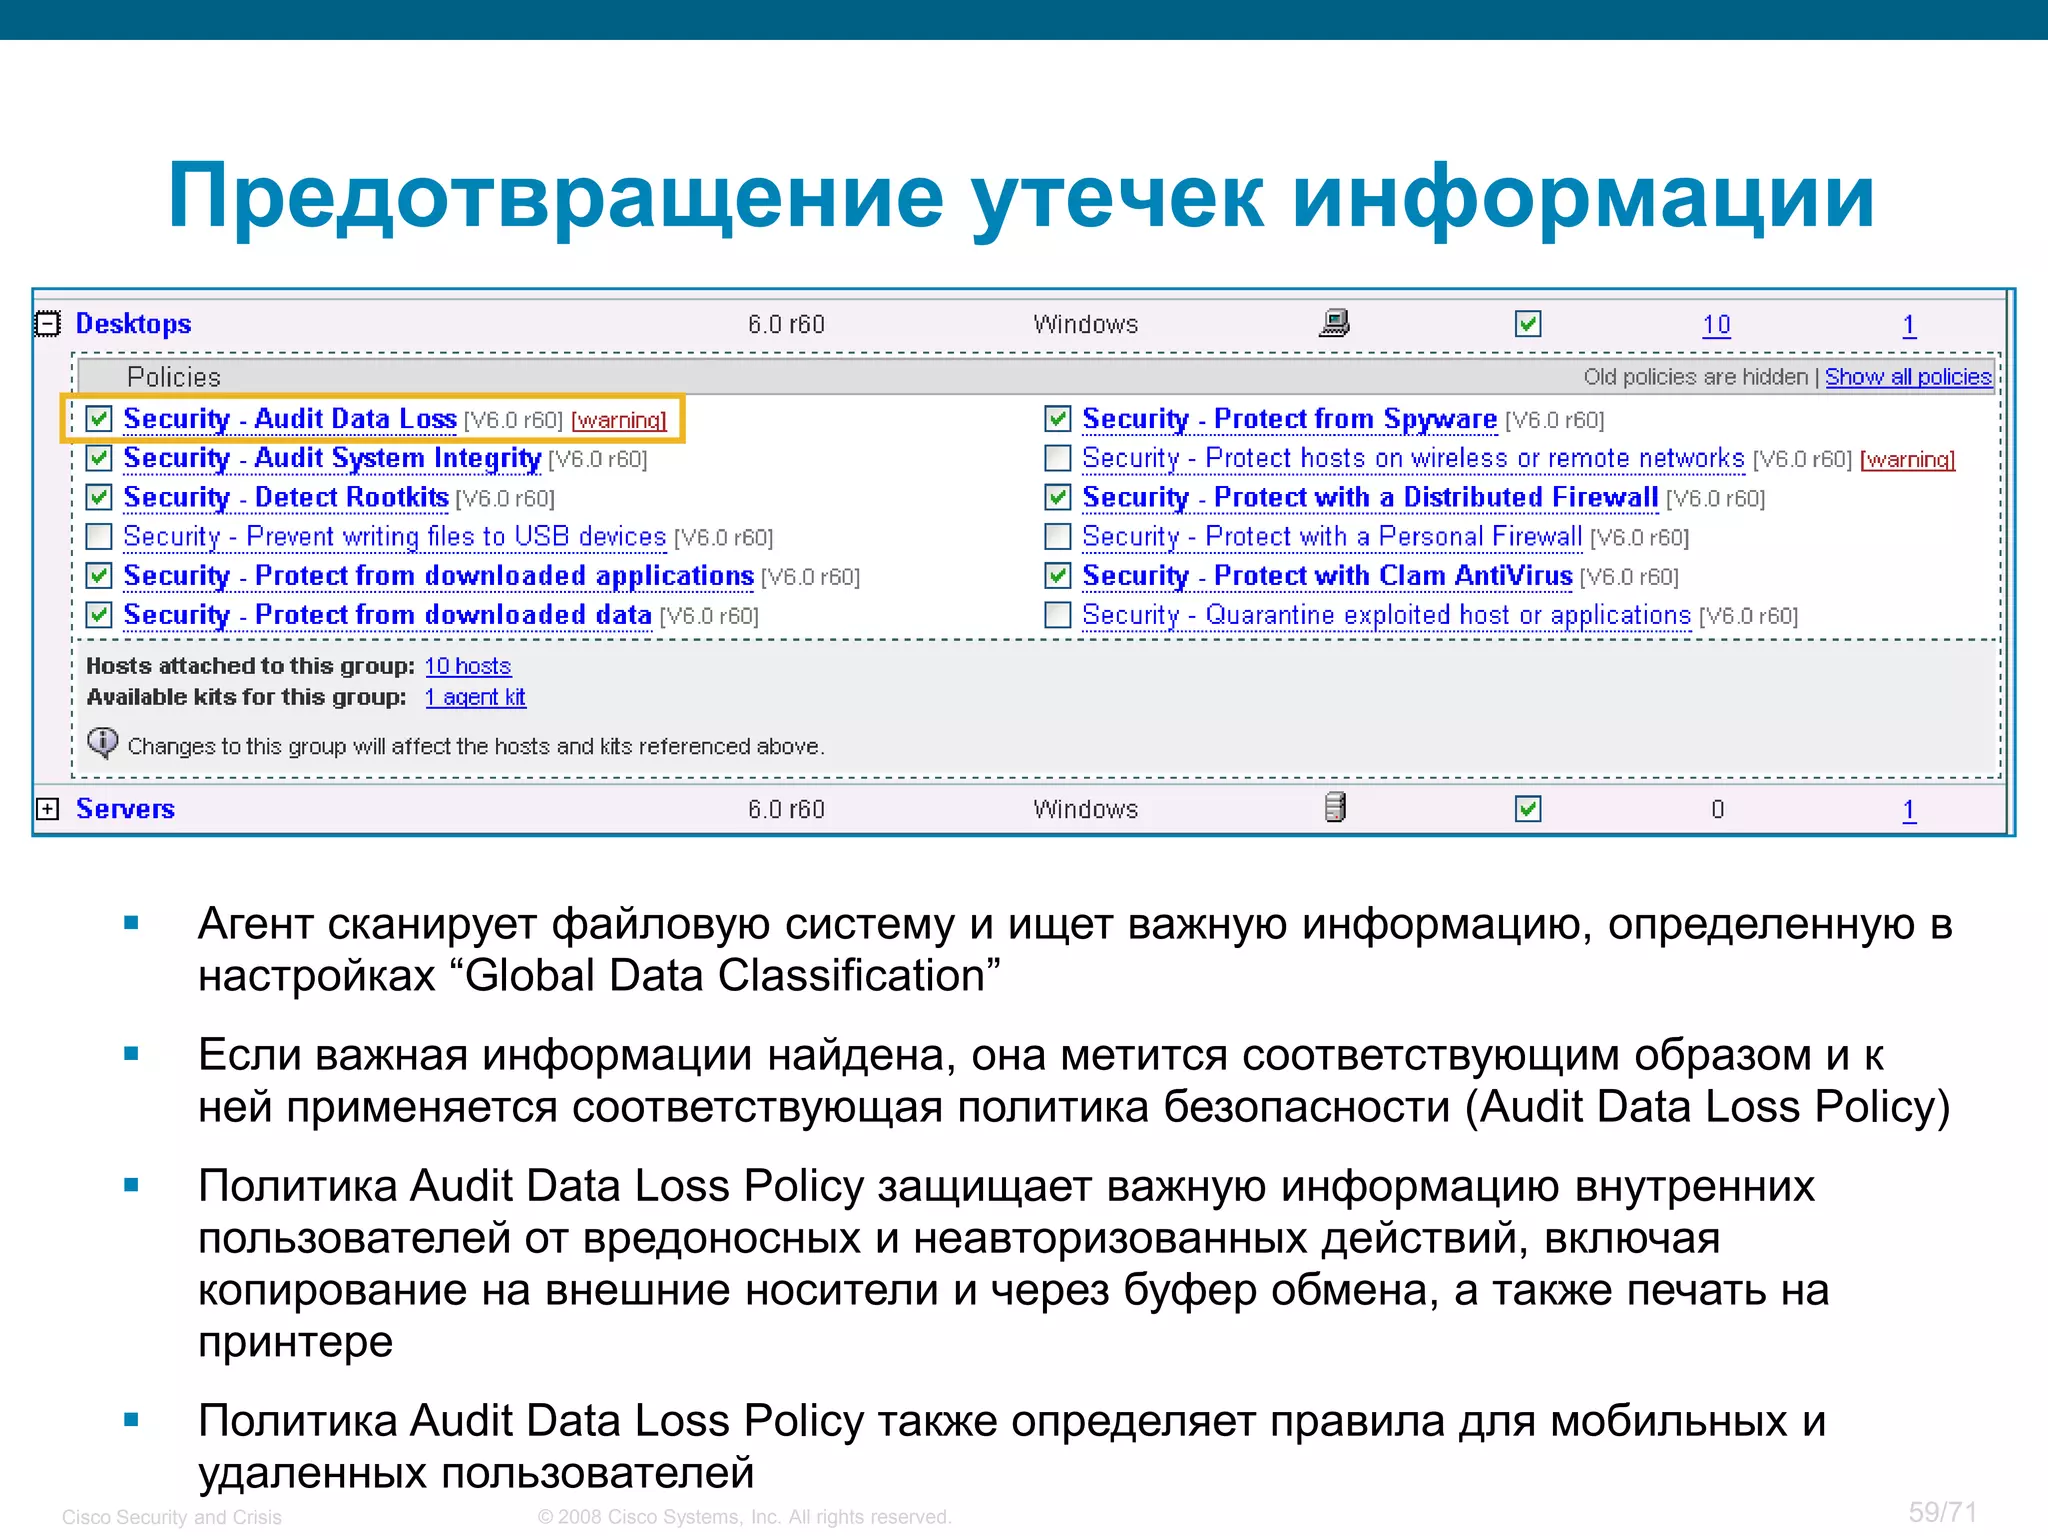Click the info bubble icon beside Changes note
The height and width of the screenshot is (1536, 2048).
pos(102,743)
